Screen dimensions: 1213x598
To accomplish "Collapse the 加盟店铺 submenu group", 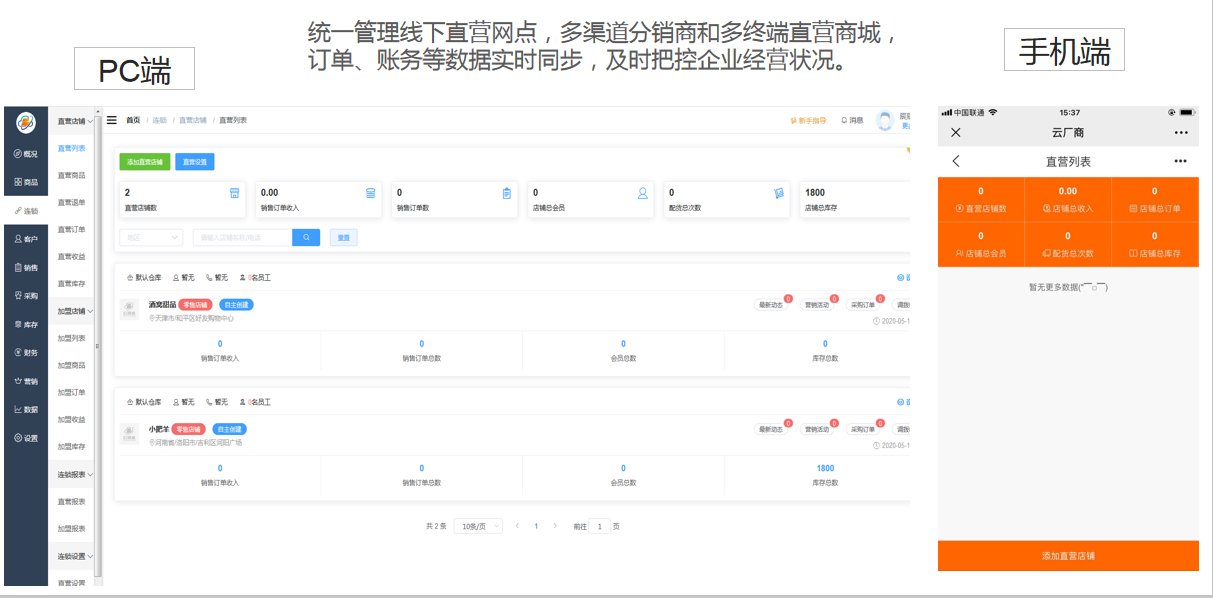I will [x=76, y=311].
